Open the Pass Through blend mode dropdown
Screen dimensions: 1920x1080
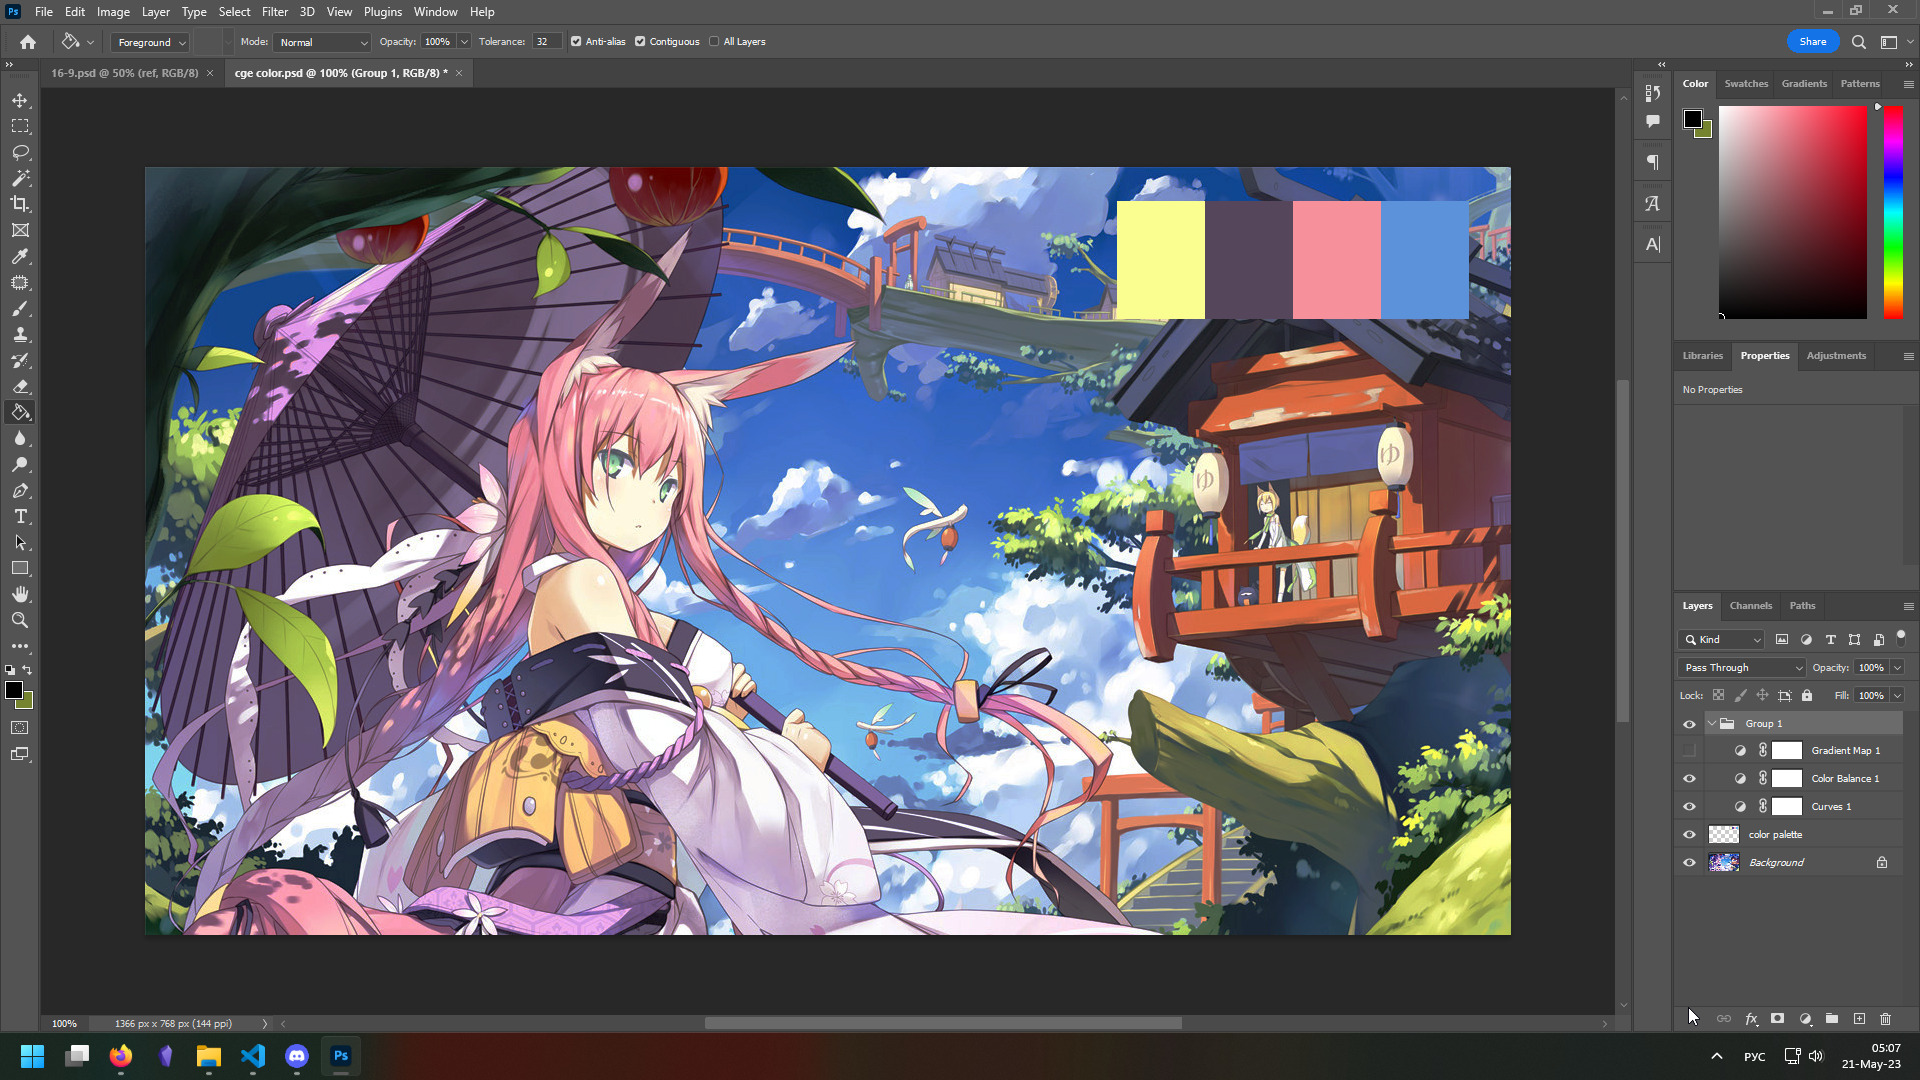[x=1742, y=668]
